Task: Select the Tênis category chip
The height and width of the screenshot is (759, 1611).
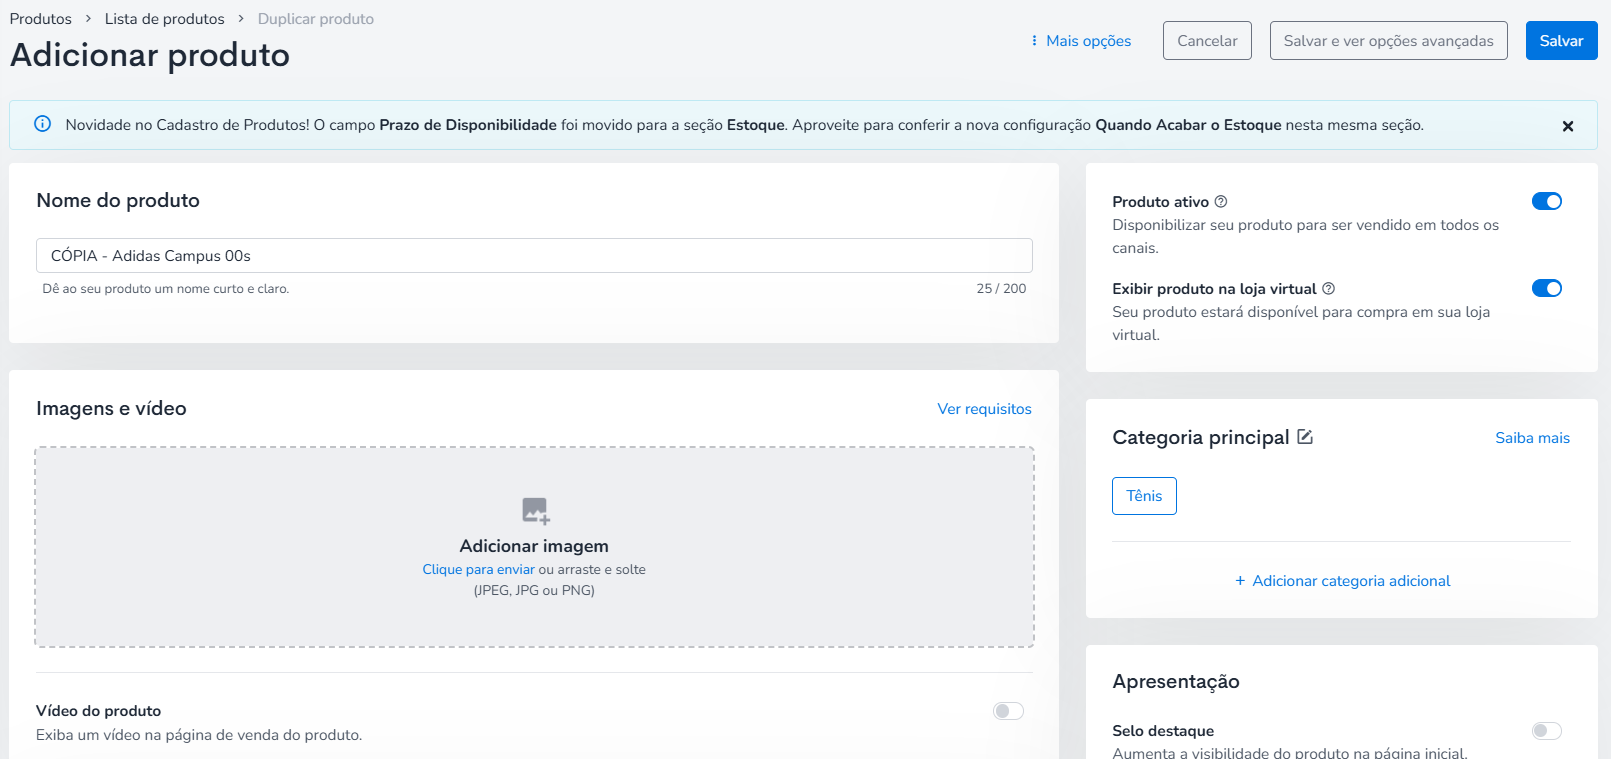Action: tap(1144, 496)
